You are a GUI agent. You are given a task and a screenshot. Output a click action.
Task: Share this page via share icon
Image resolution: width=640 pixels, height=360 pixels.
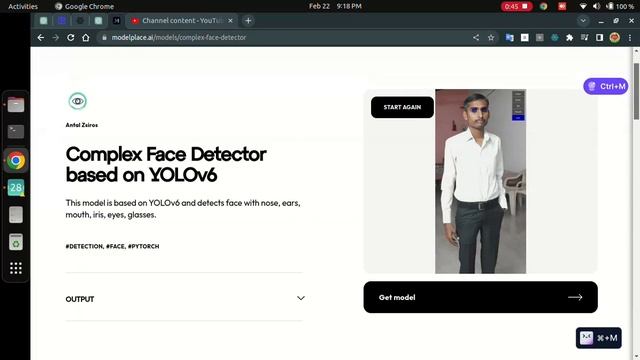pos(476,38)
